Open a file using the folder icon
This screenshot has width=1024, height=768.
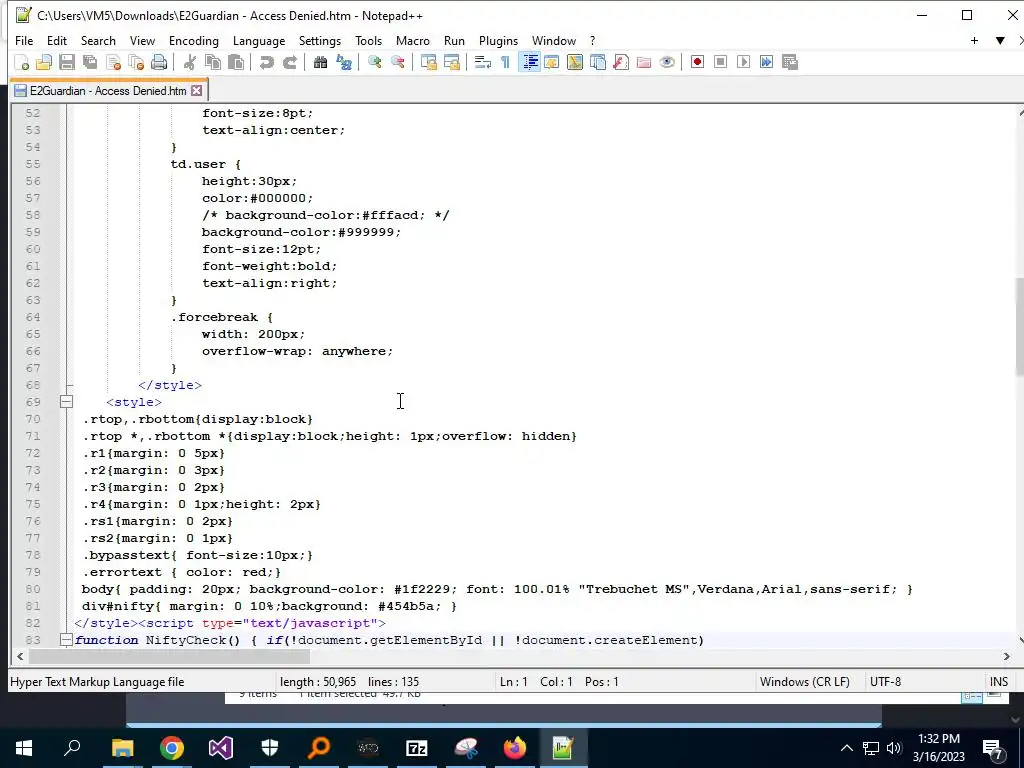[x=44, y=62]
